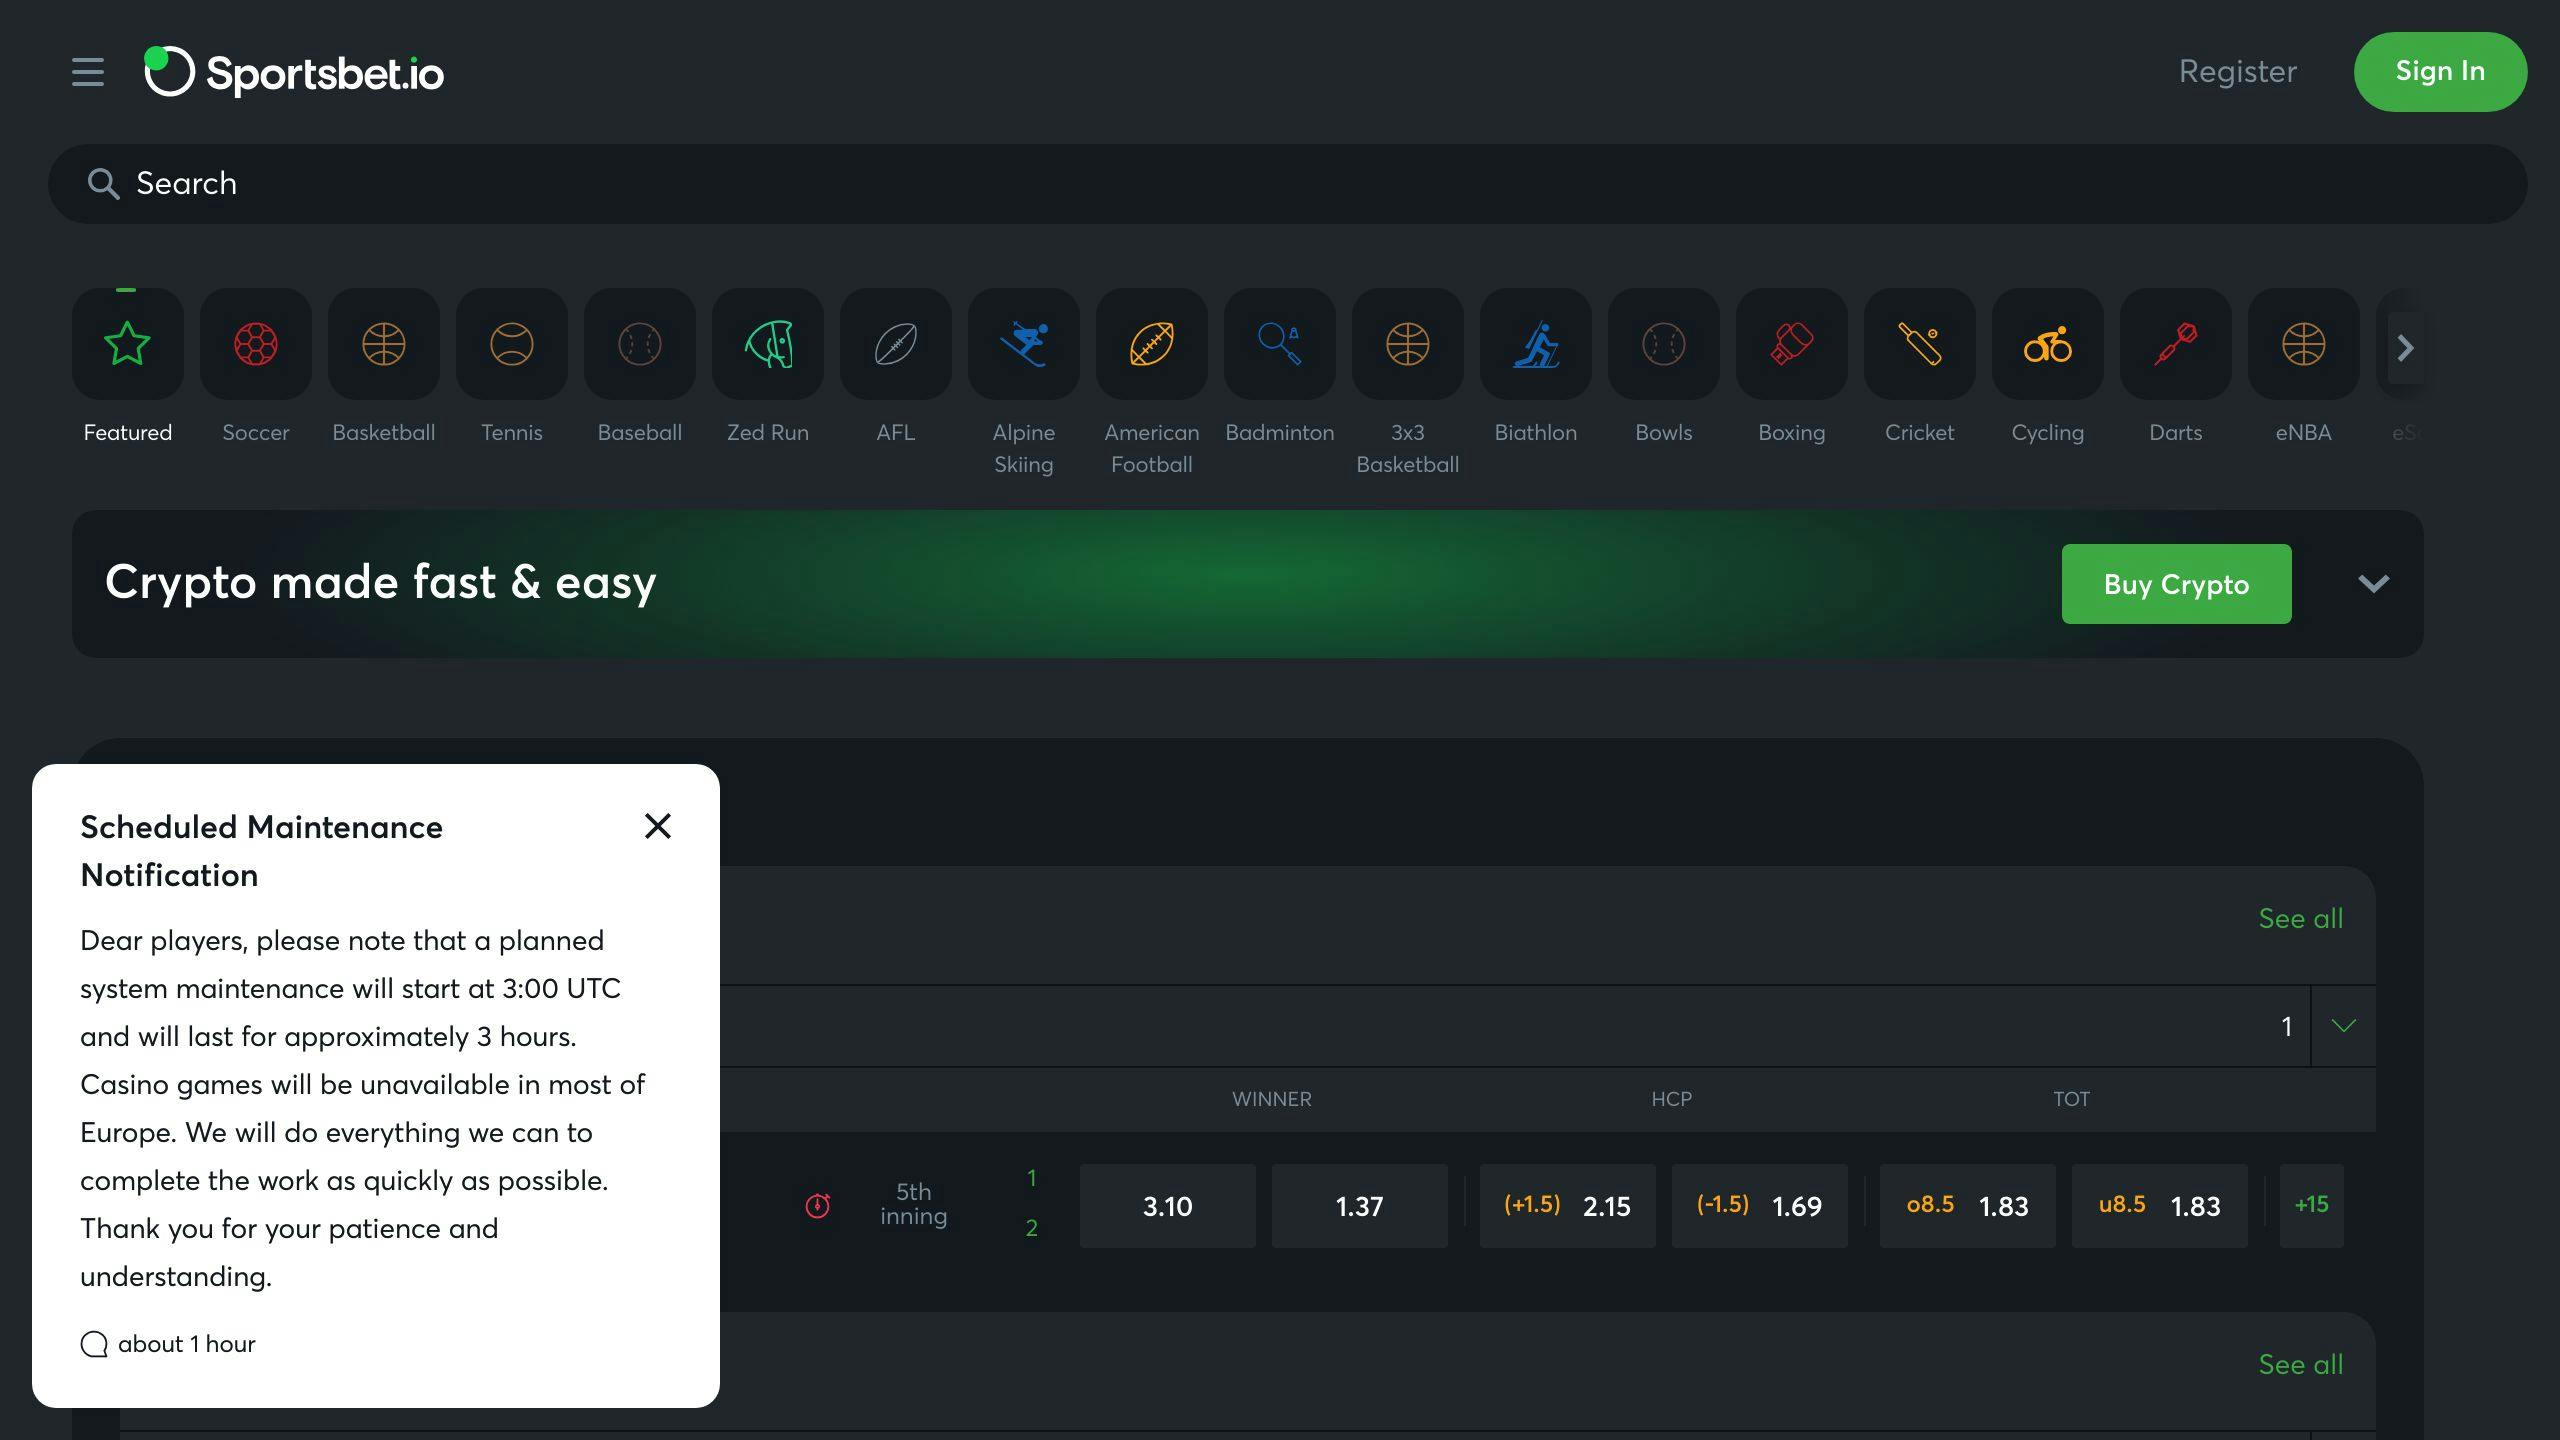Expand the crypto banner dropdown arrow

coord(2372,584)
